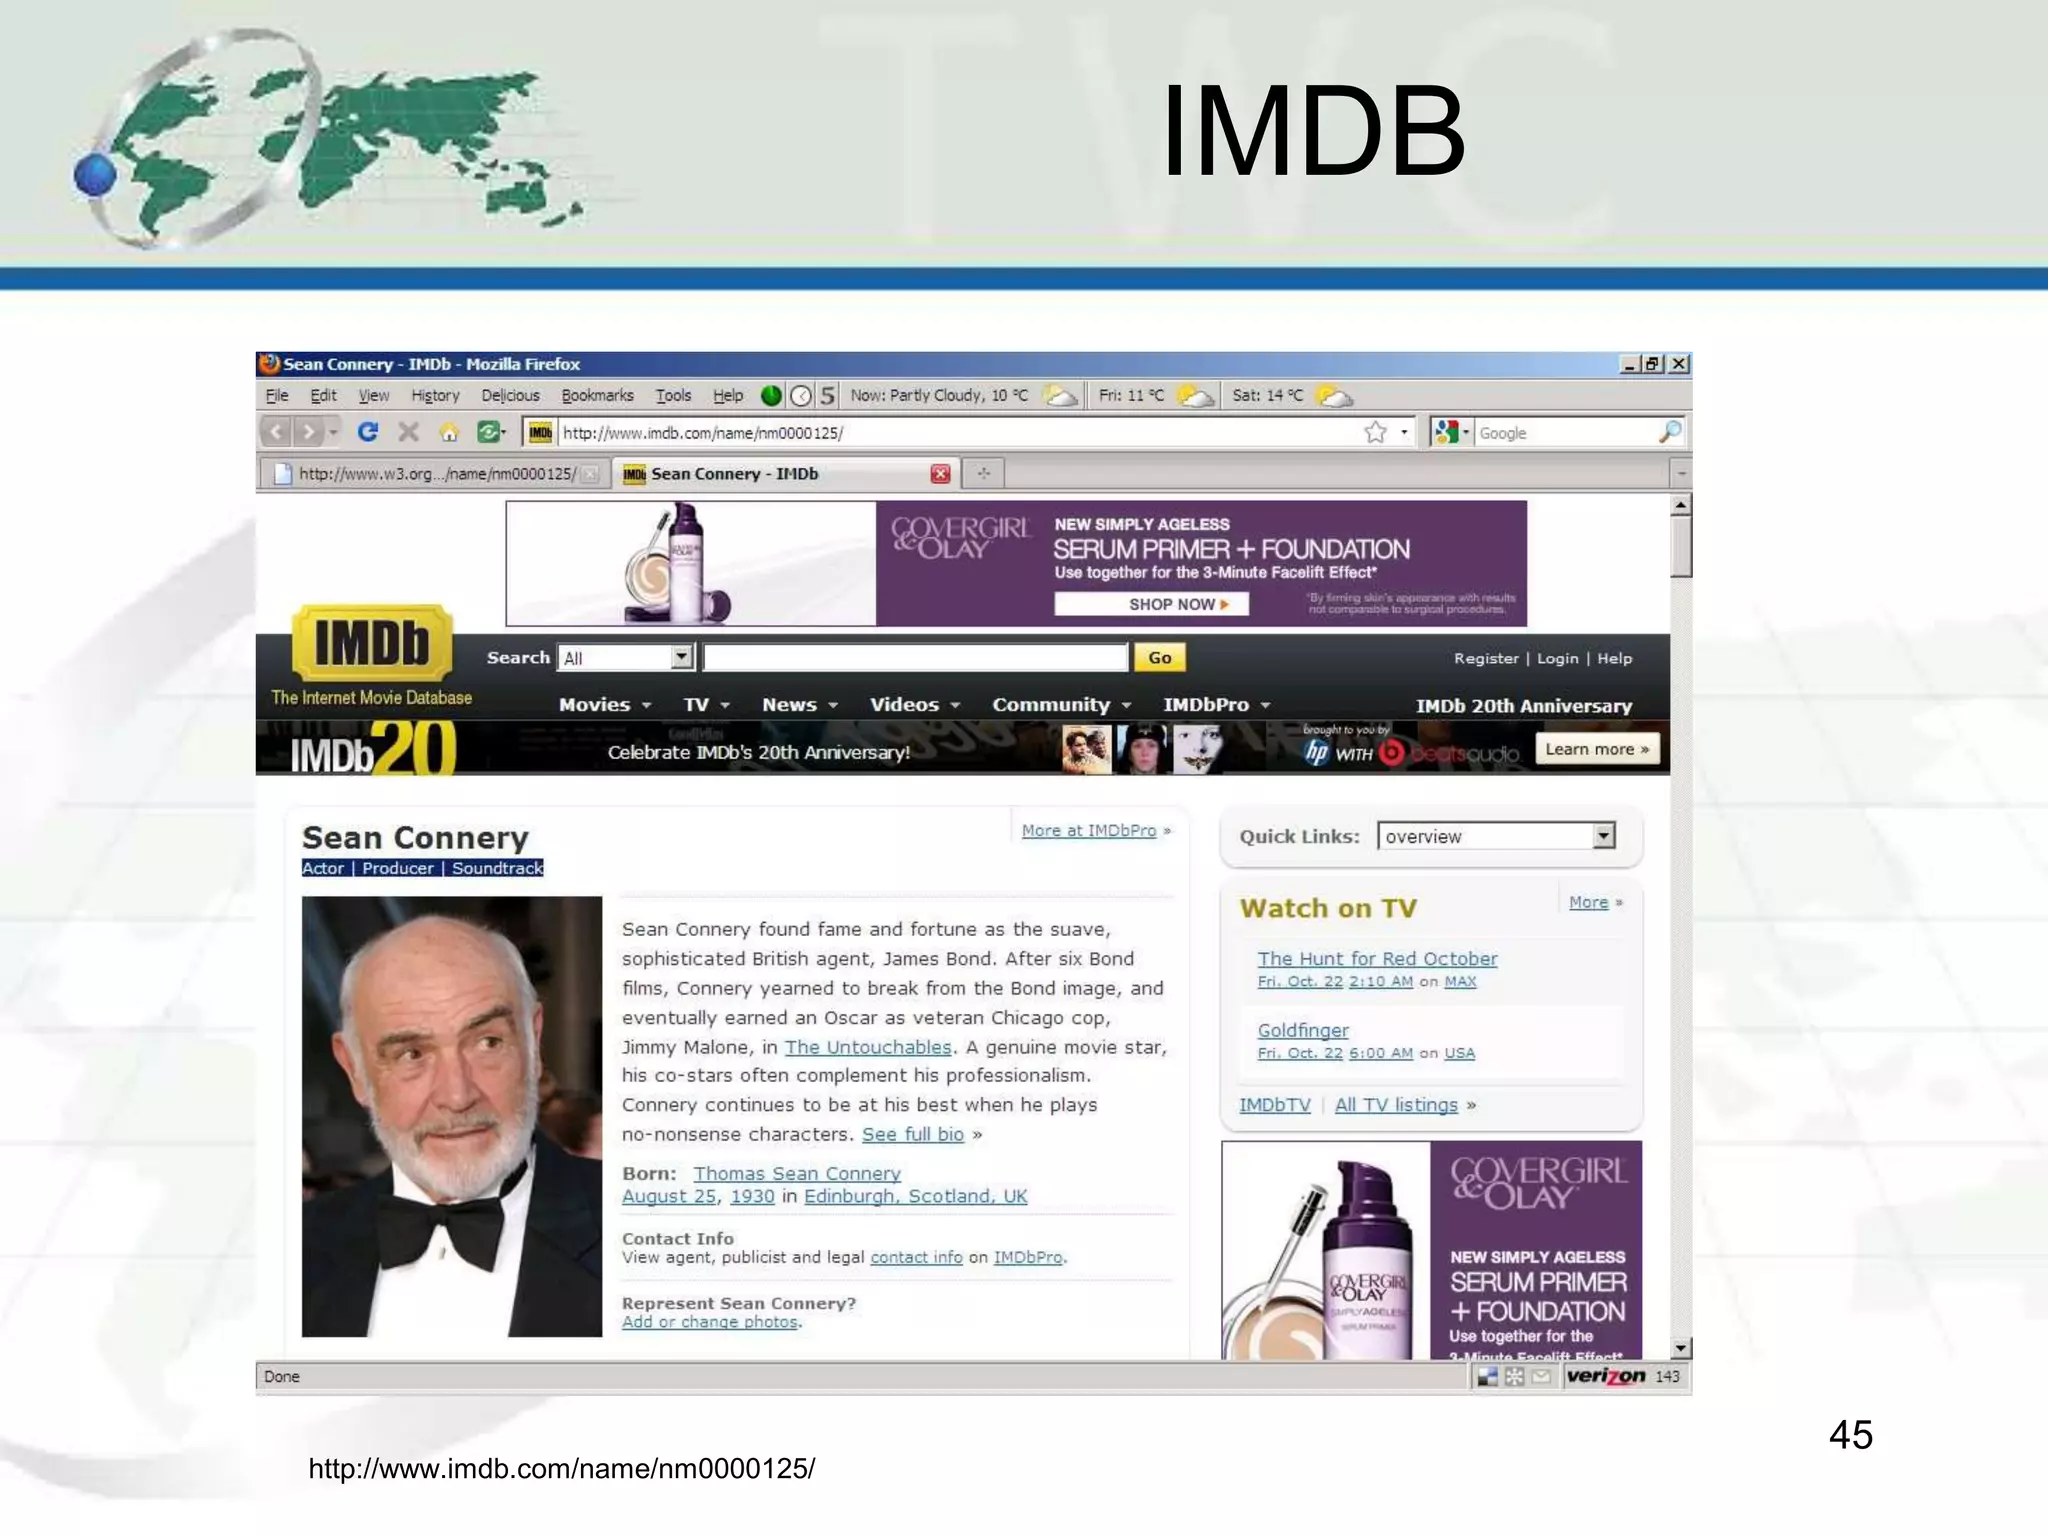Bookmark the page with the star icon

[x=1375, y=432]
